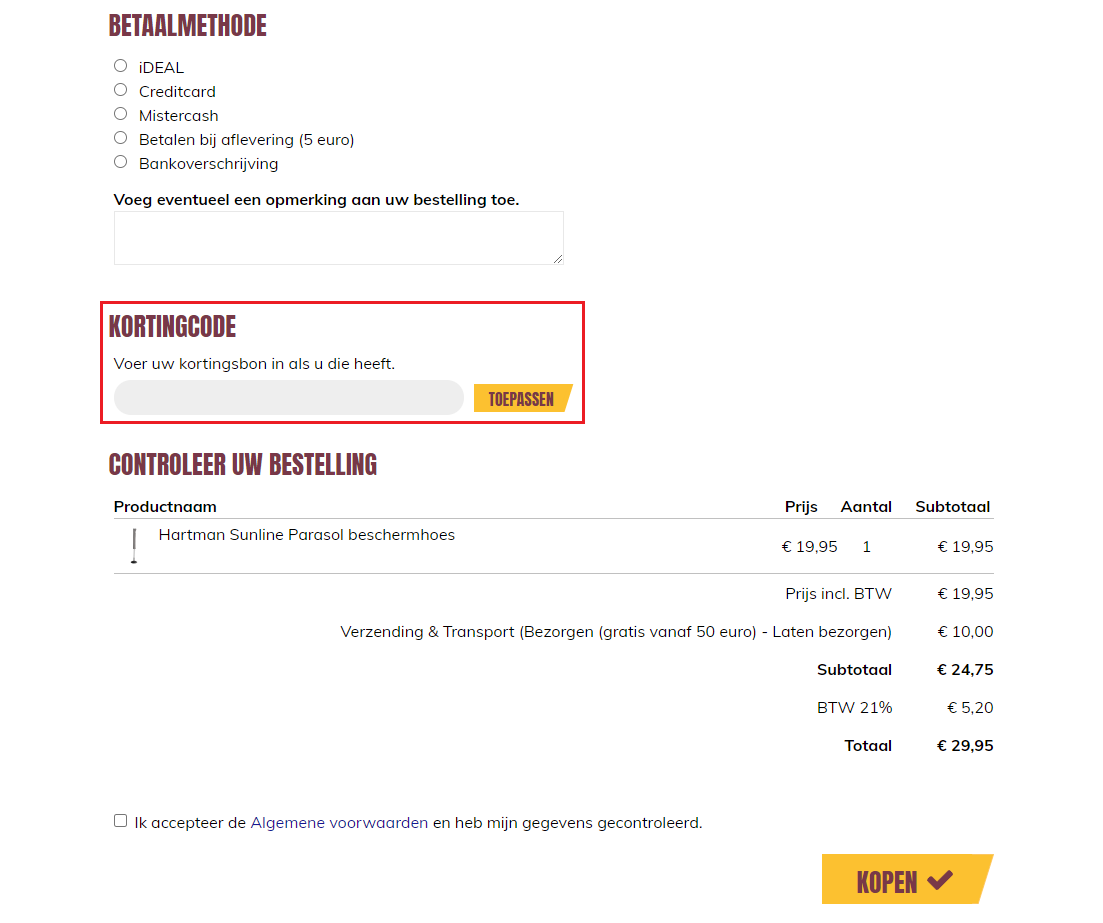Open the Hartman Sunline Parasol beschermhoes product link

307,534
